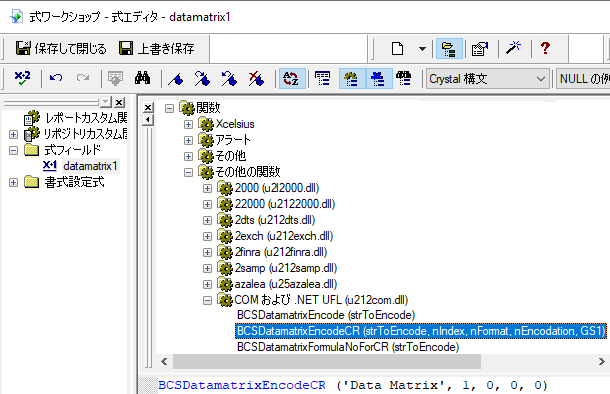The image size is (610, 394).
Task: Expand the format formulas folder
Action: click(x=13, y=182)
